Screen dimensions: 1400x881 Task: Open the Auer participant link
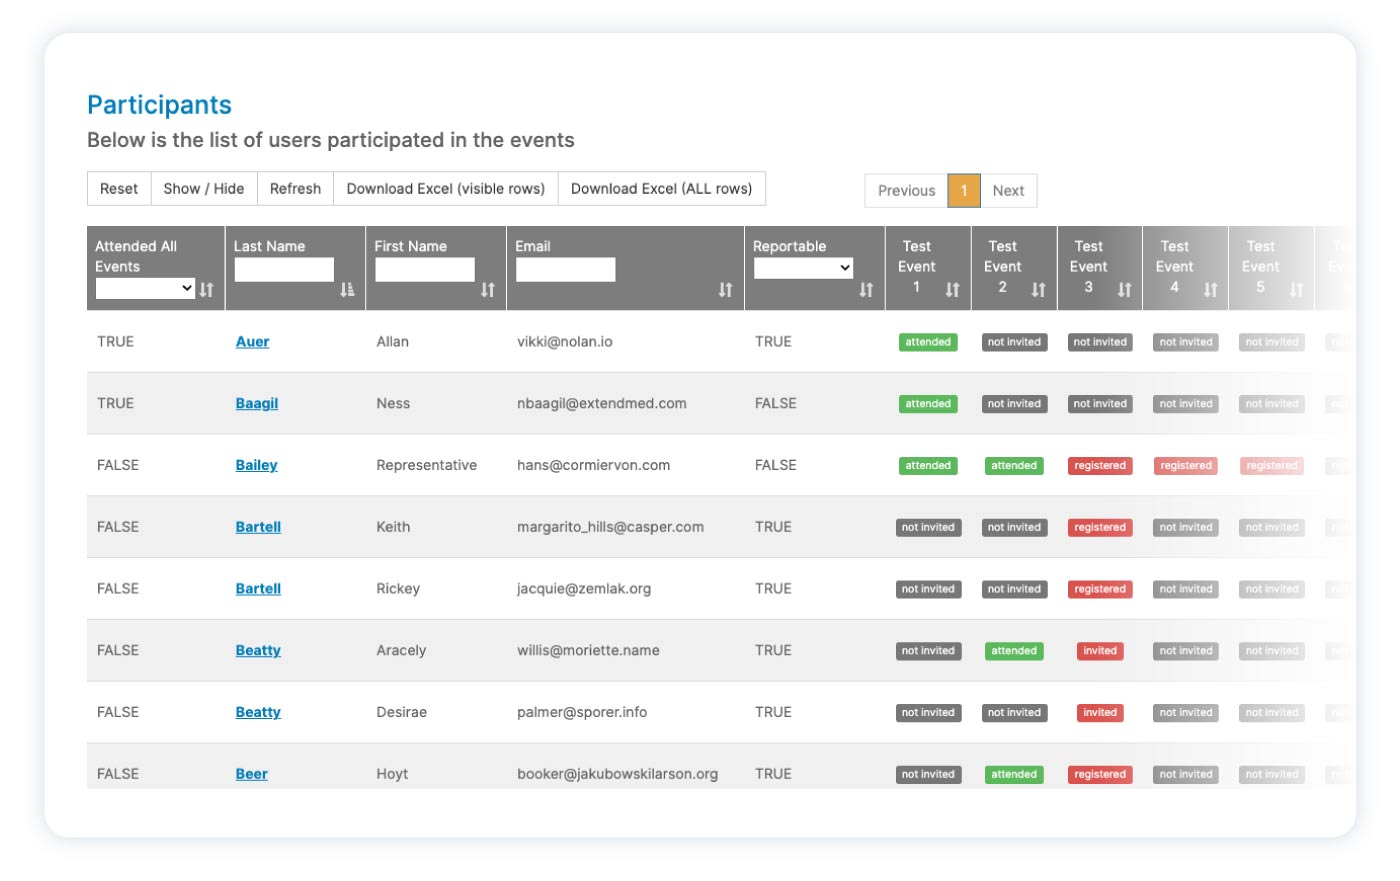(252, 342)
